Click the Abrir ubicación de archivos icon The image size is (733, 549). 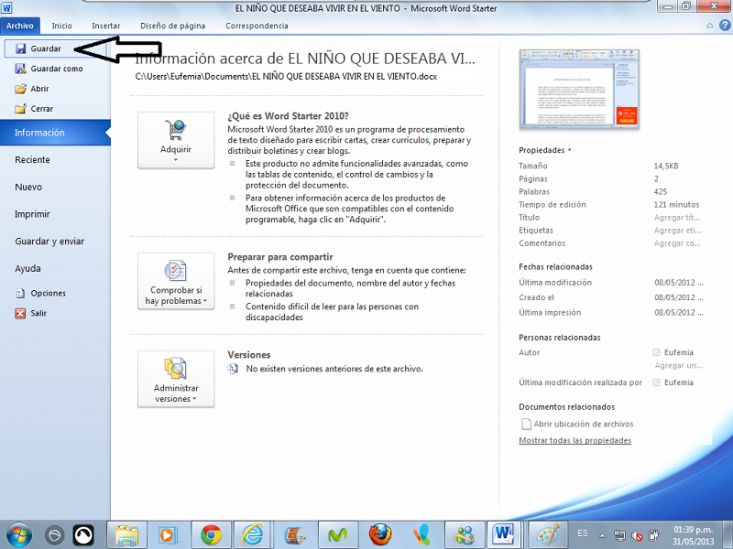tap(526, 424)
